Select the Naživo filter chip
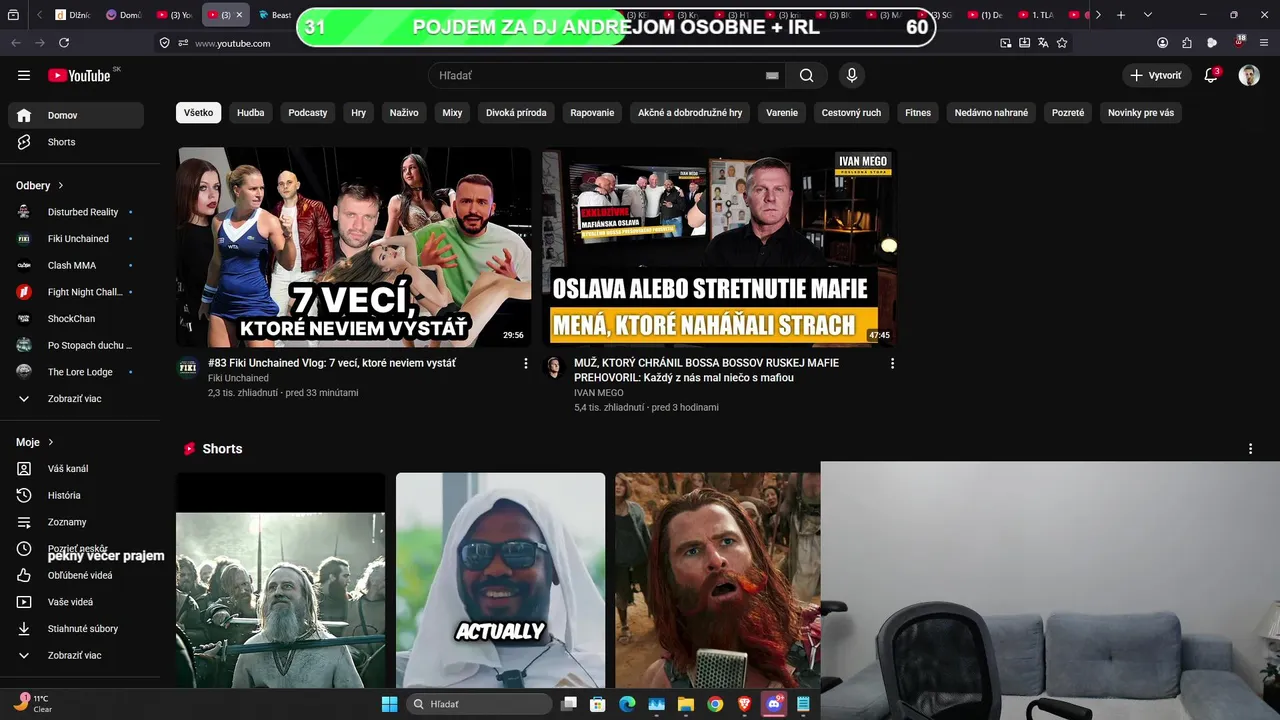Image resolution: width=1280 pixels, height=720 pixels. (x=404, y=113)
